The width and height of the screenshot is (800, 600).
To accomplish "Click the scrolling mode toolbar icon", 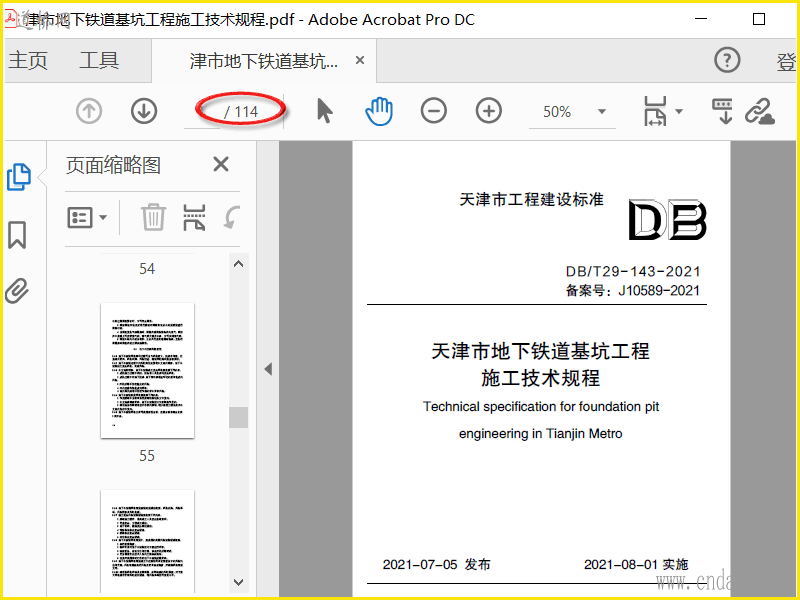I will click(722, 111).
